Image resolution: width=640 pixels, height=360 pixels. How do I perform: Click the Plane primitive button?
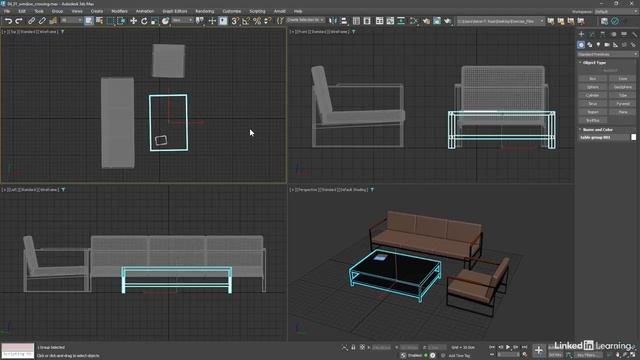click(x=623, y=112)
